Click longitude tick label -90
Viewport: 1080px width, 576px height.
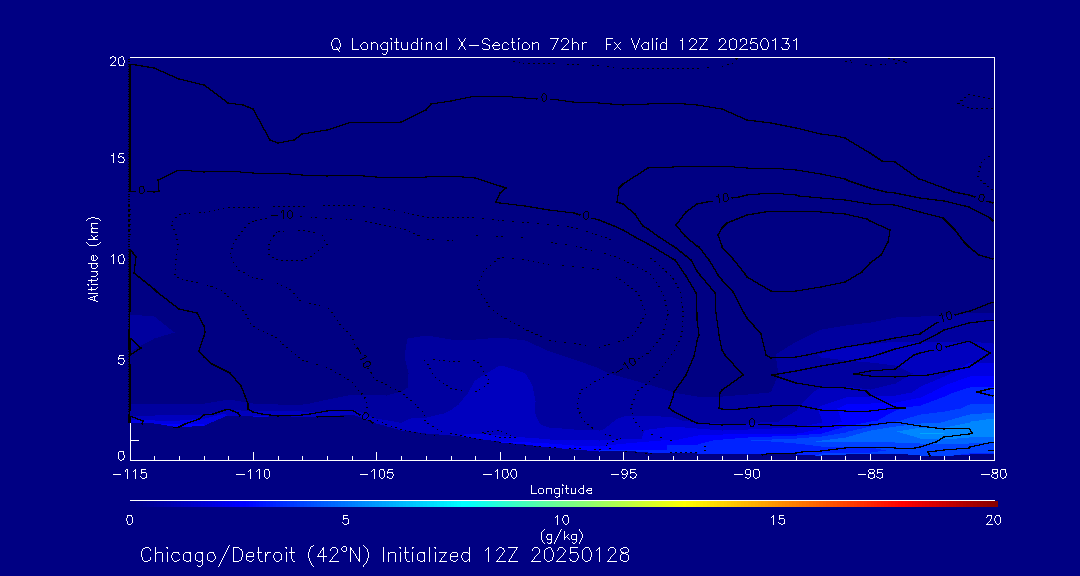[x=747, y=475]
